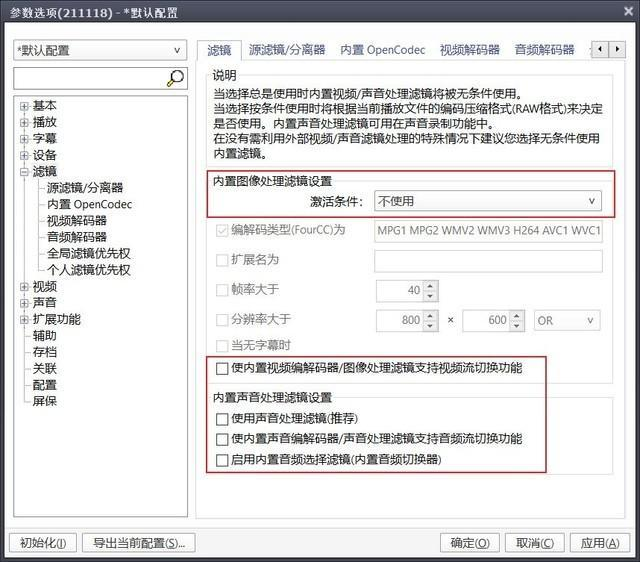Open the 视频解码器 tab
Screen dimensions: 640x562
click(470, 50)
